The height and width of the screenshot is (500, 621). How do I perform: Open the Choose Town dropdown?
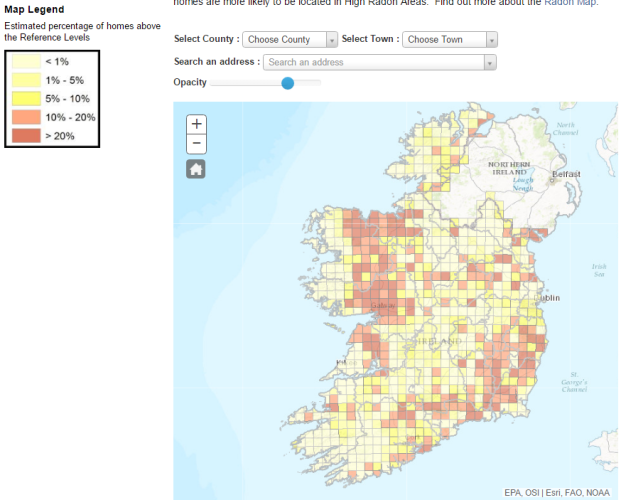pos(450,40)
